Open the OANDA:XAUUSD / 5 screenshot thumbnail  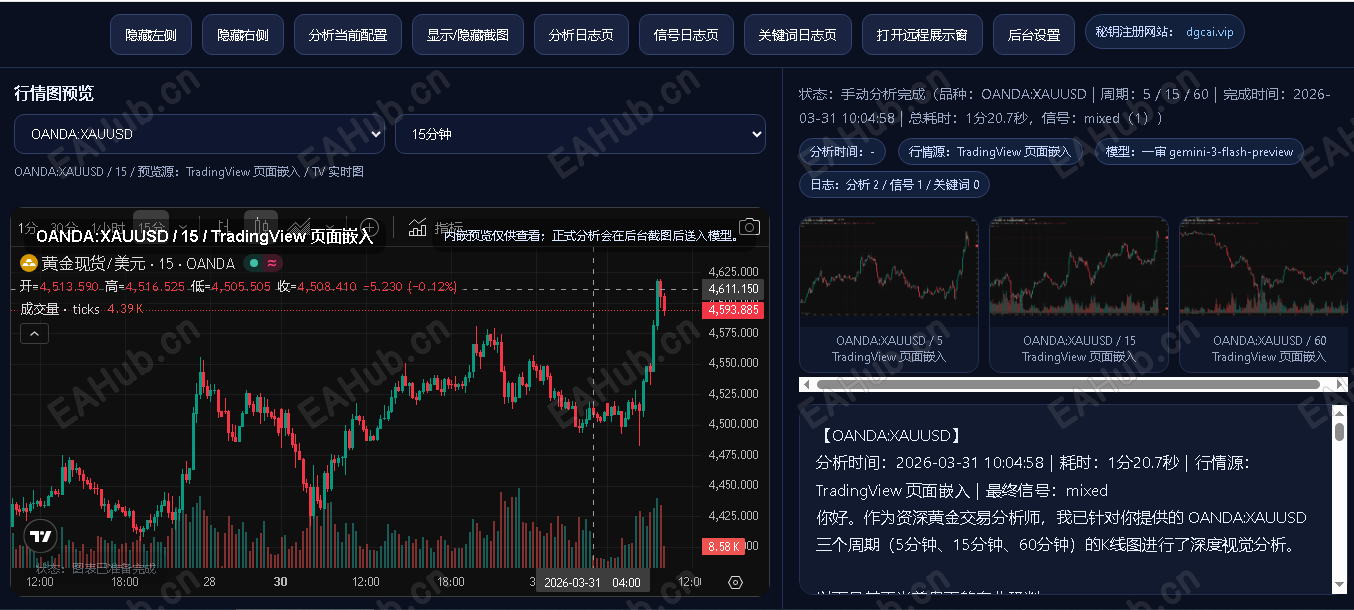click(x=889, y=295)
